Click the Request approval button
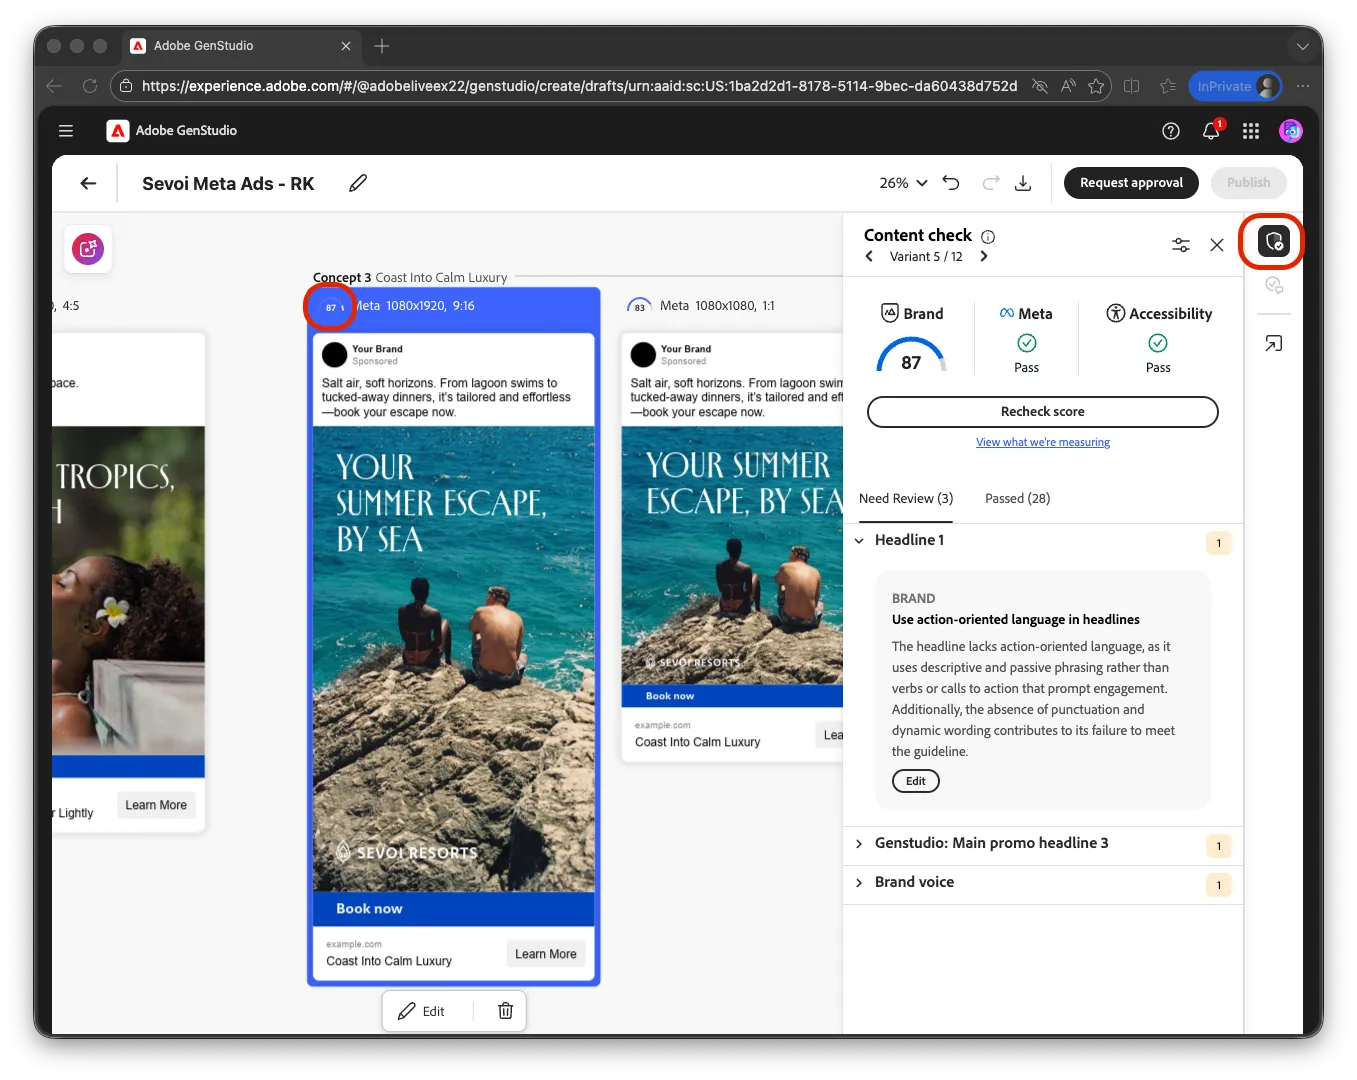1357x1080 pixels. pyautogui.click(x=1131, y=183)
